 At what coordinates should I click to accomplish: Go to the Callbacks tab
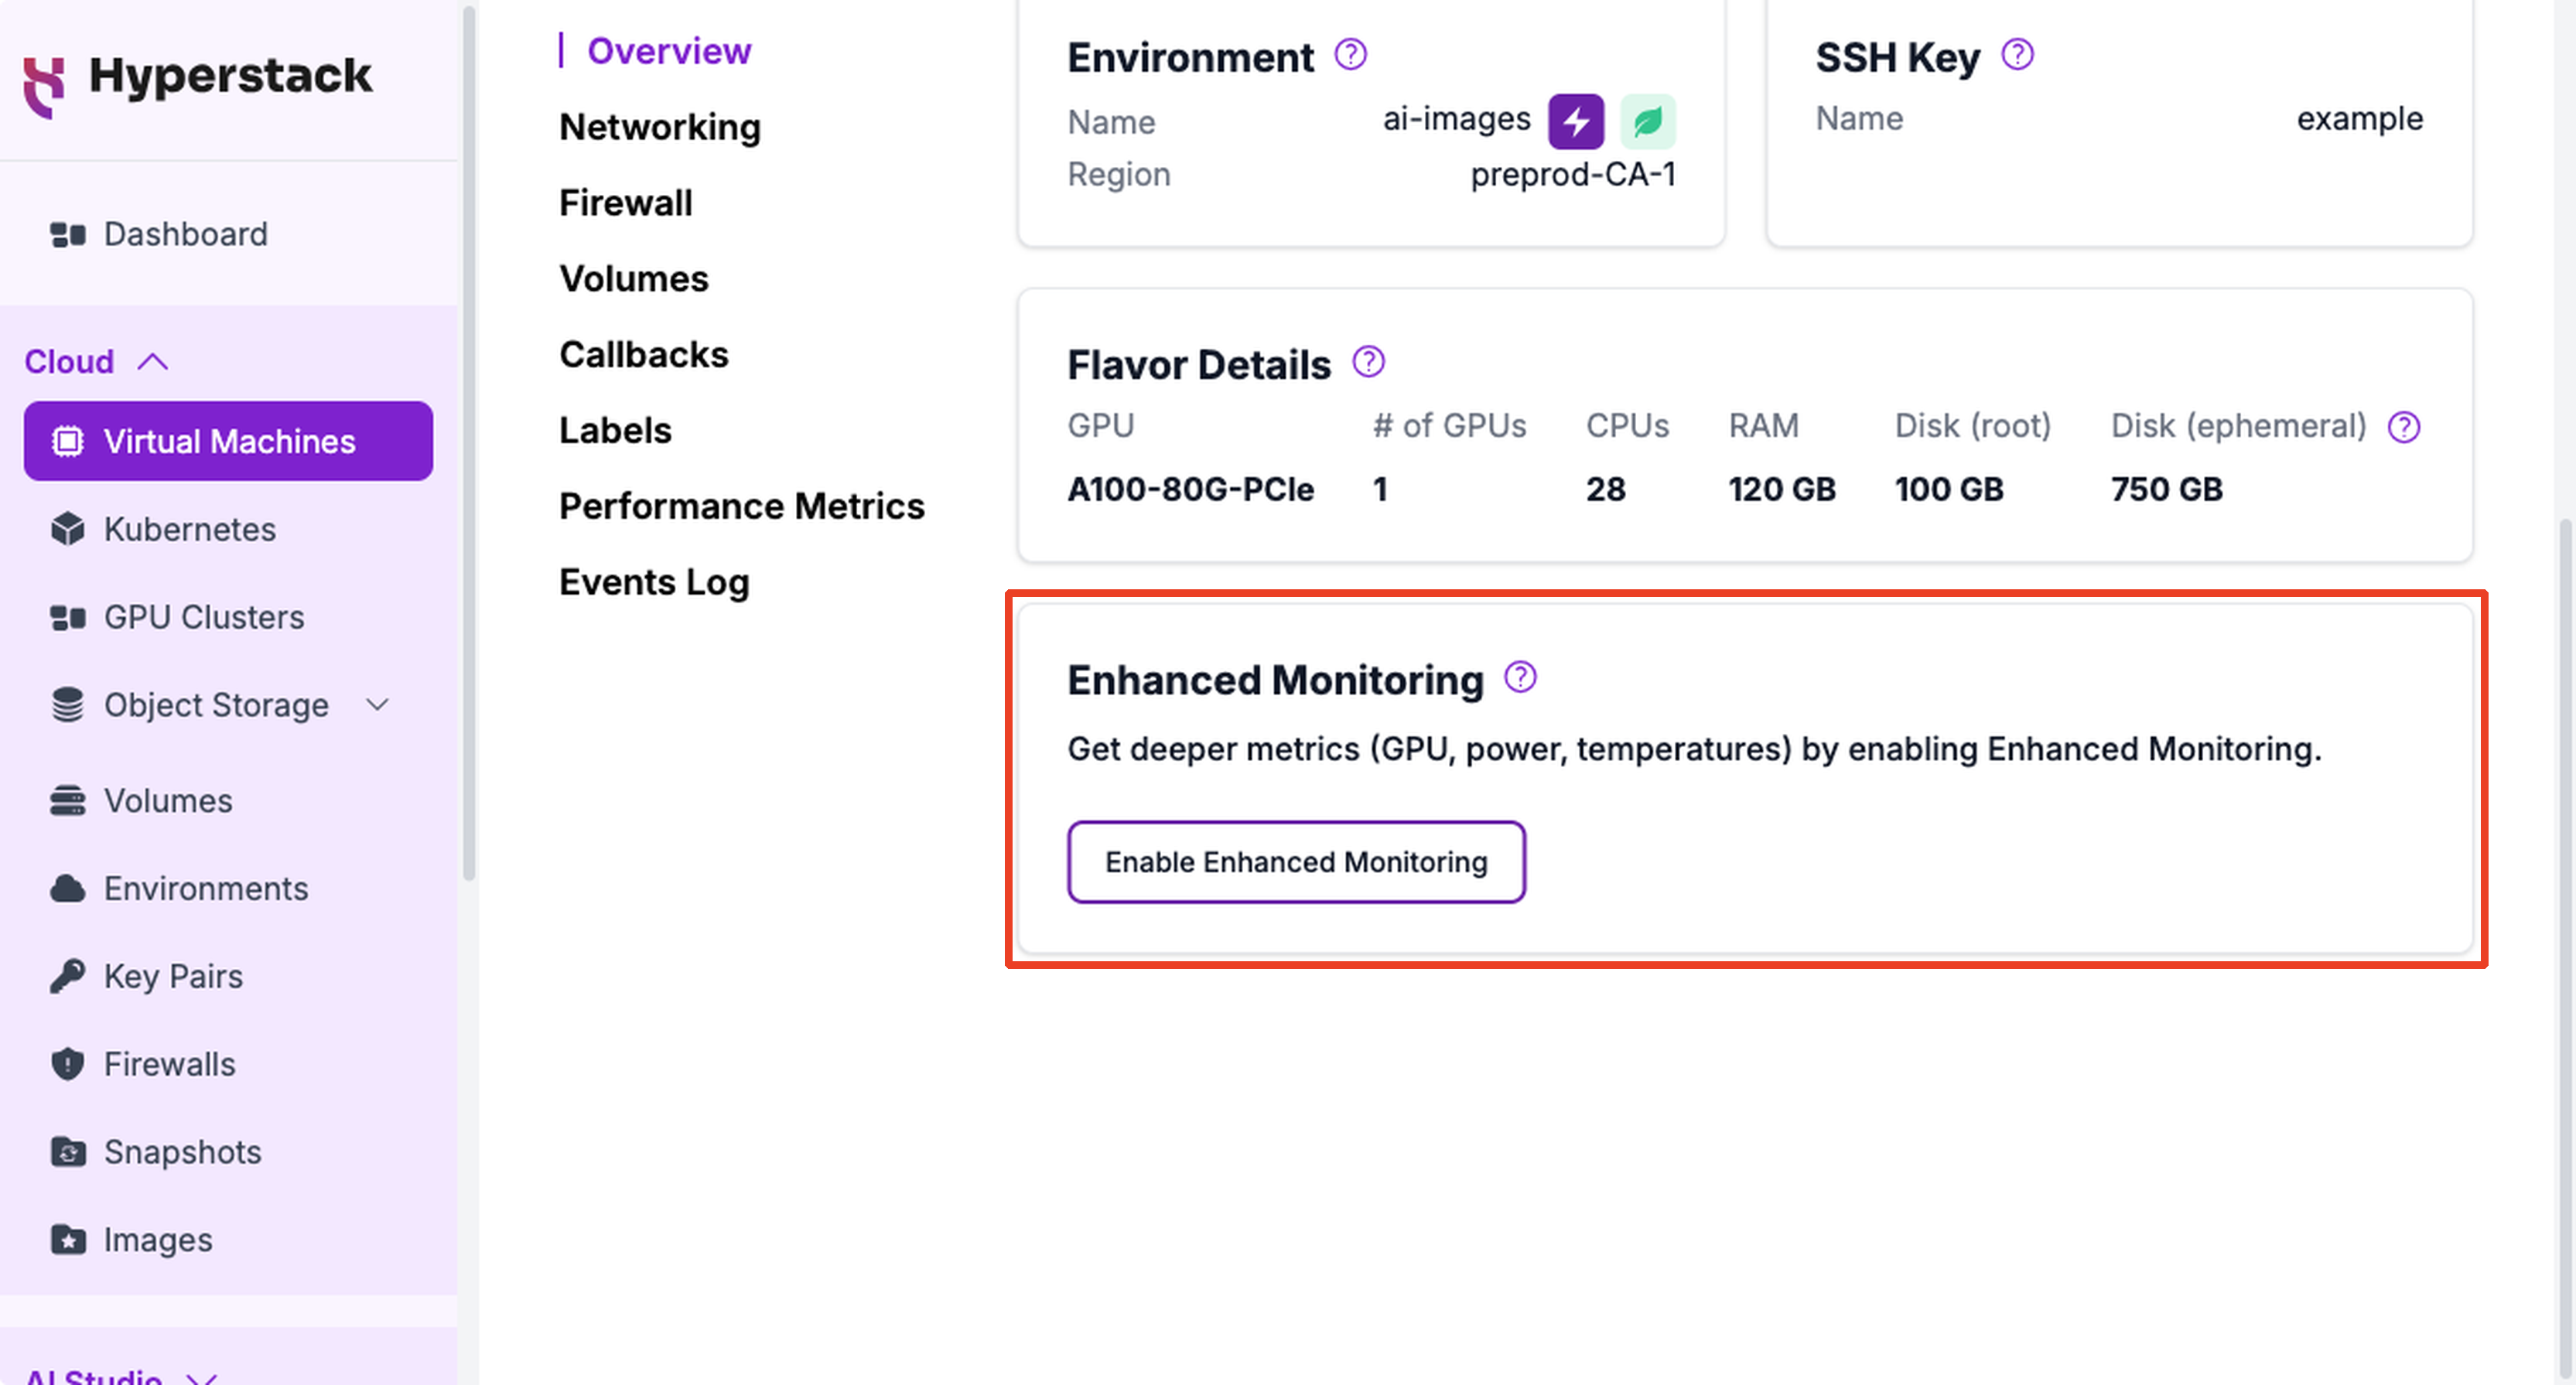click(x=643, y=355)
